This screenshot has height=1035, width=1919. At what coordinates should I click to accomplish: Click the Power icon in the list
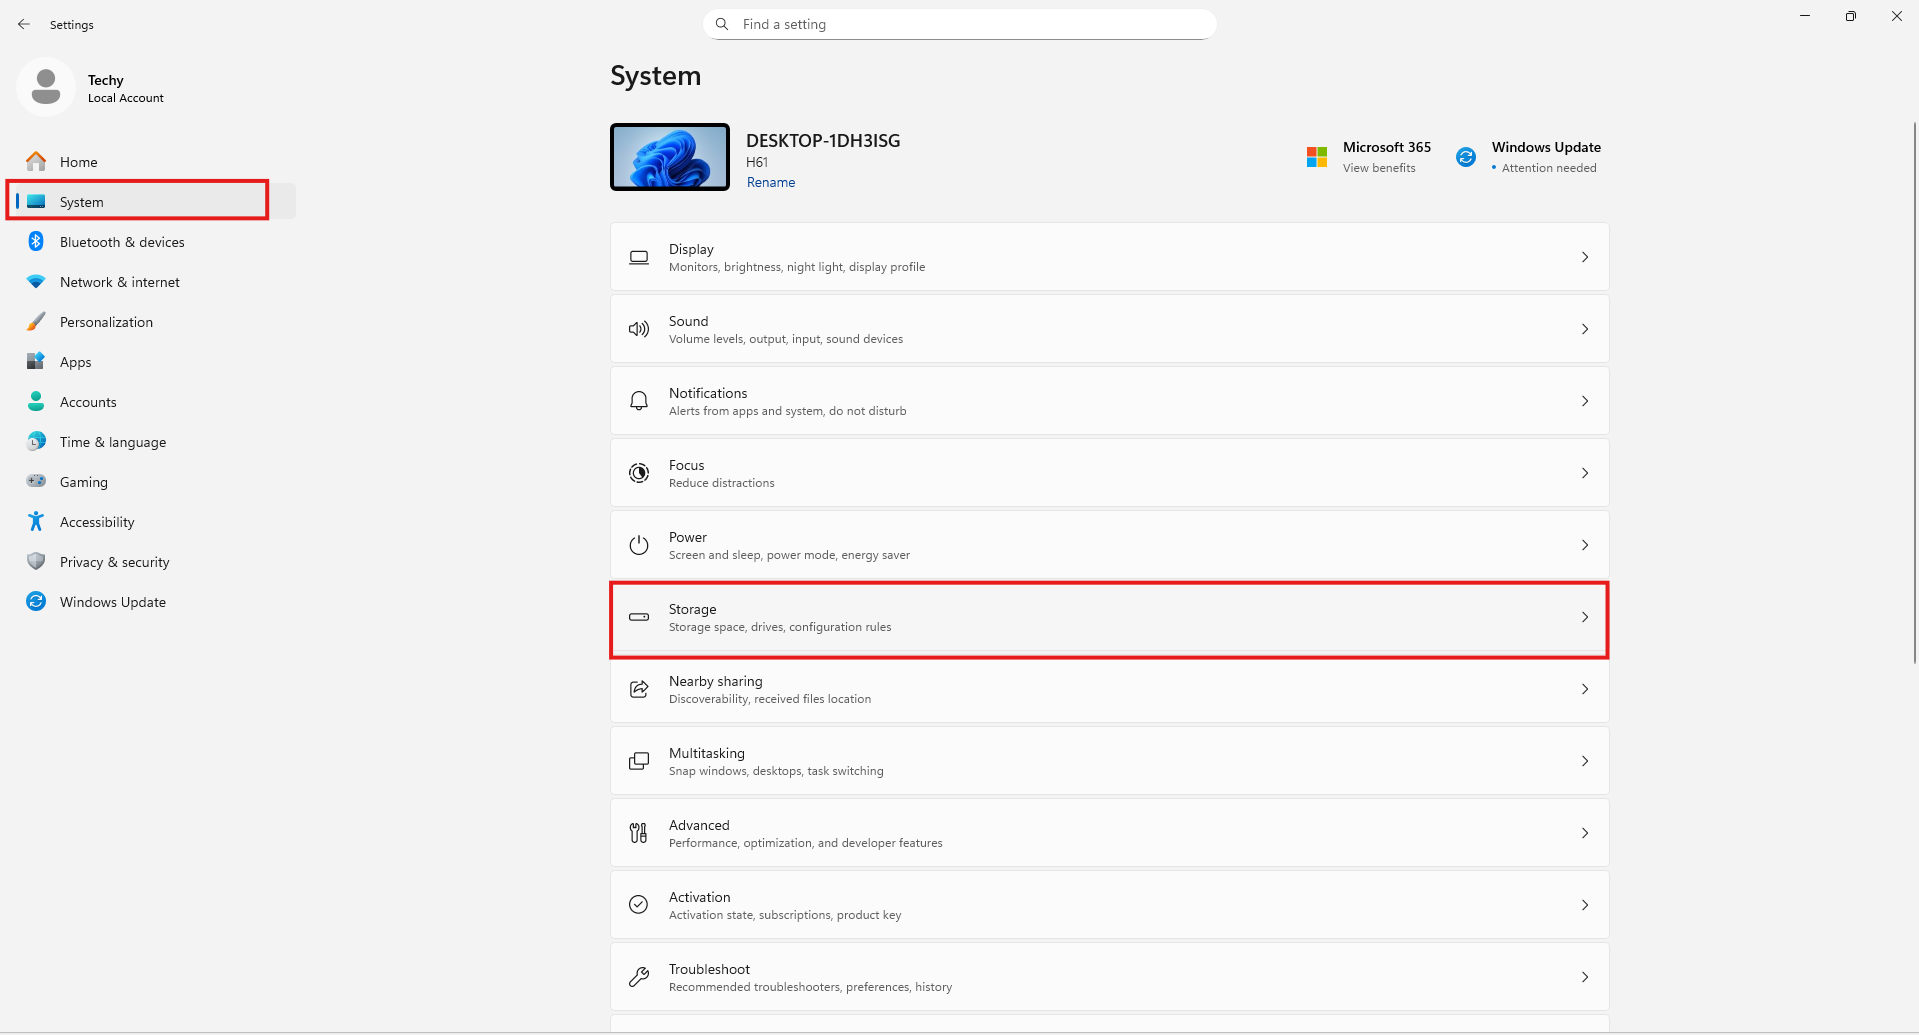click(x=639, y=545)
